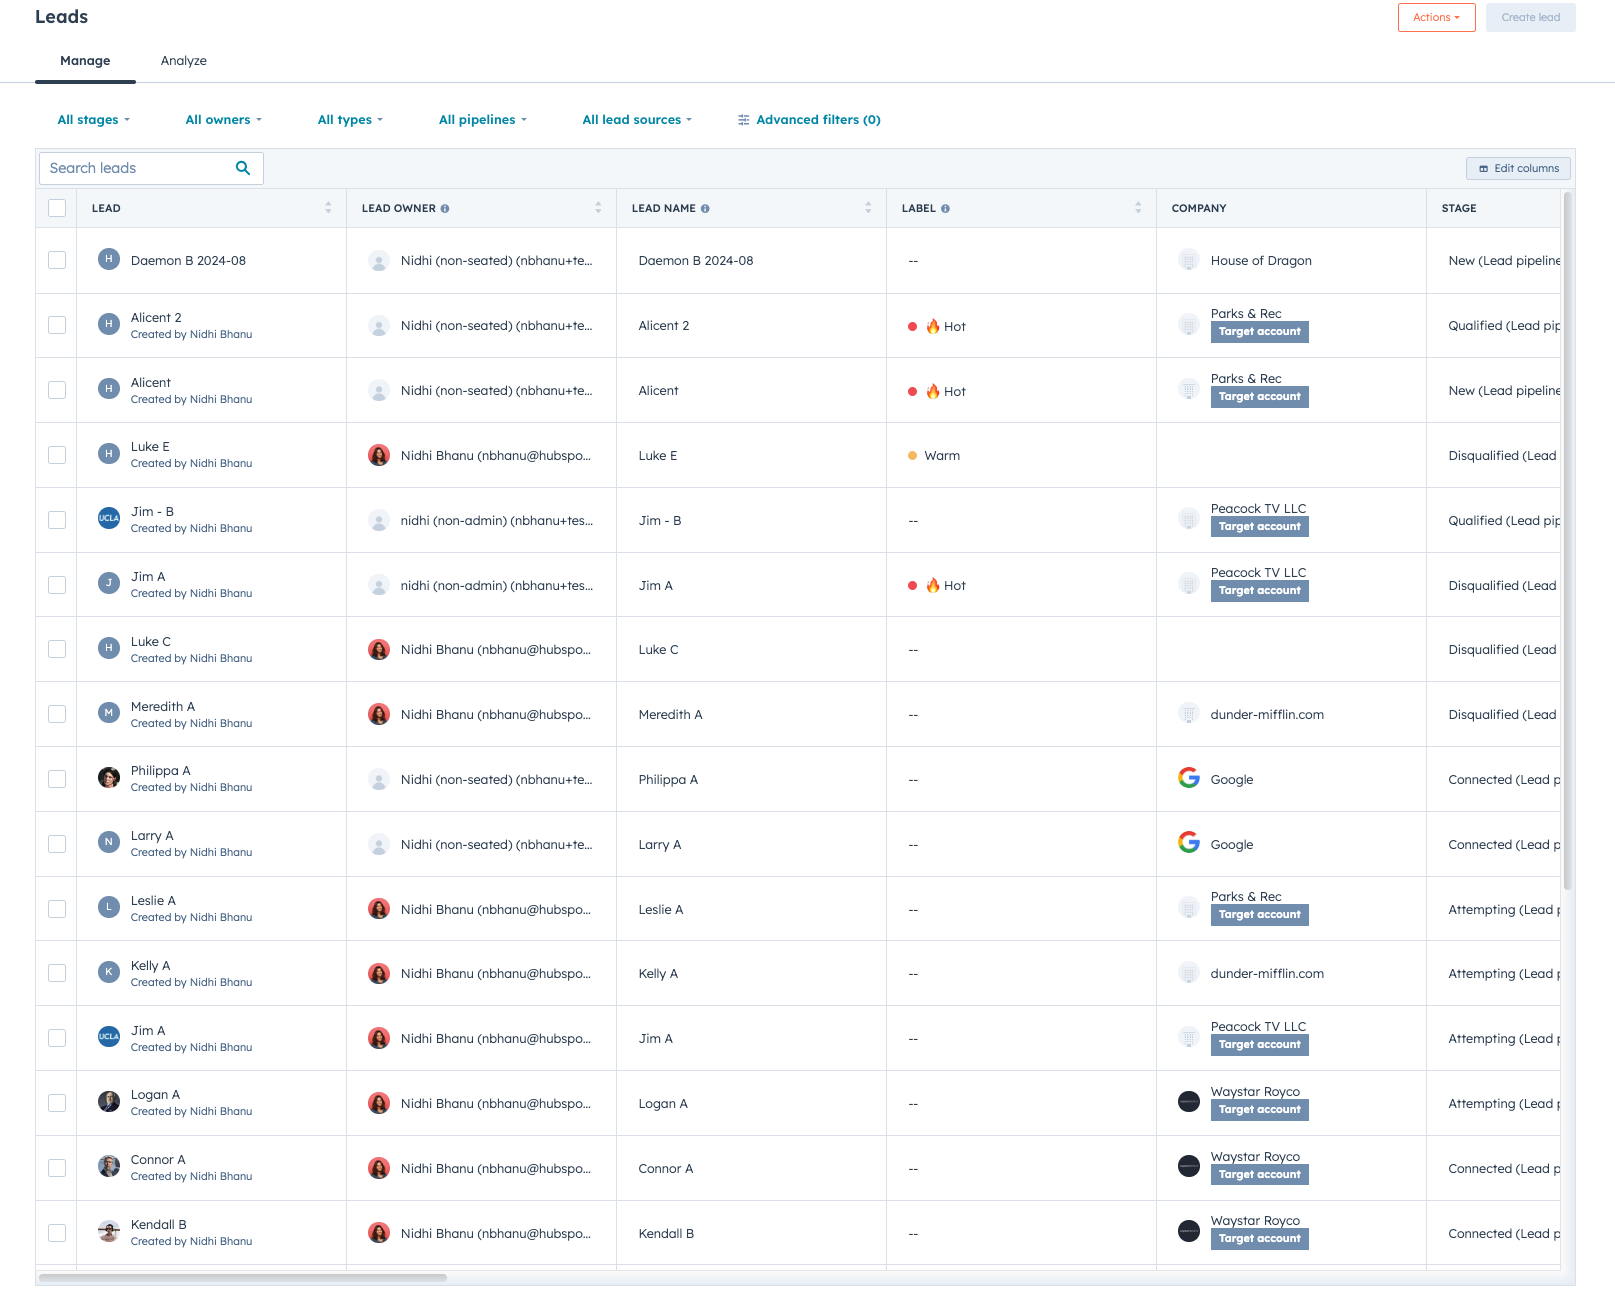Click the Edit columns button
The height and width of the screenshot is (1290, 1615).
pyautogui.click(x=1518, y=168)
